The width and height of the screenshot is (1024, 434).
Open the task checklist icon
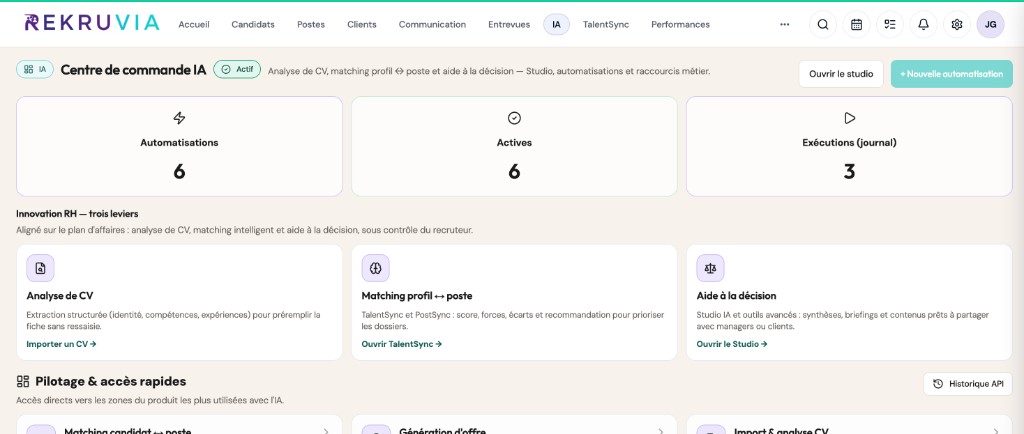pos(889,25)
